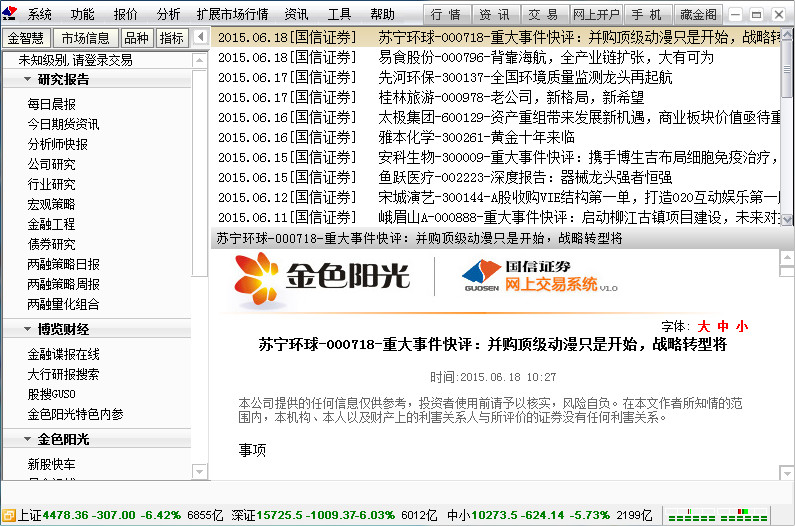Switch to the 资讯 top tab button
795x526 pixels.
tap(495, 15)
